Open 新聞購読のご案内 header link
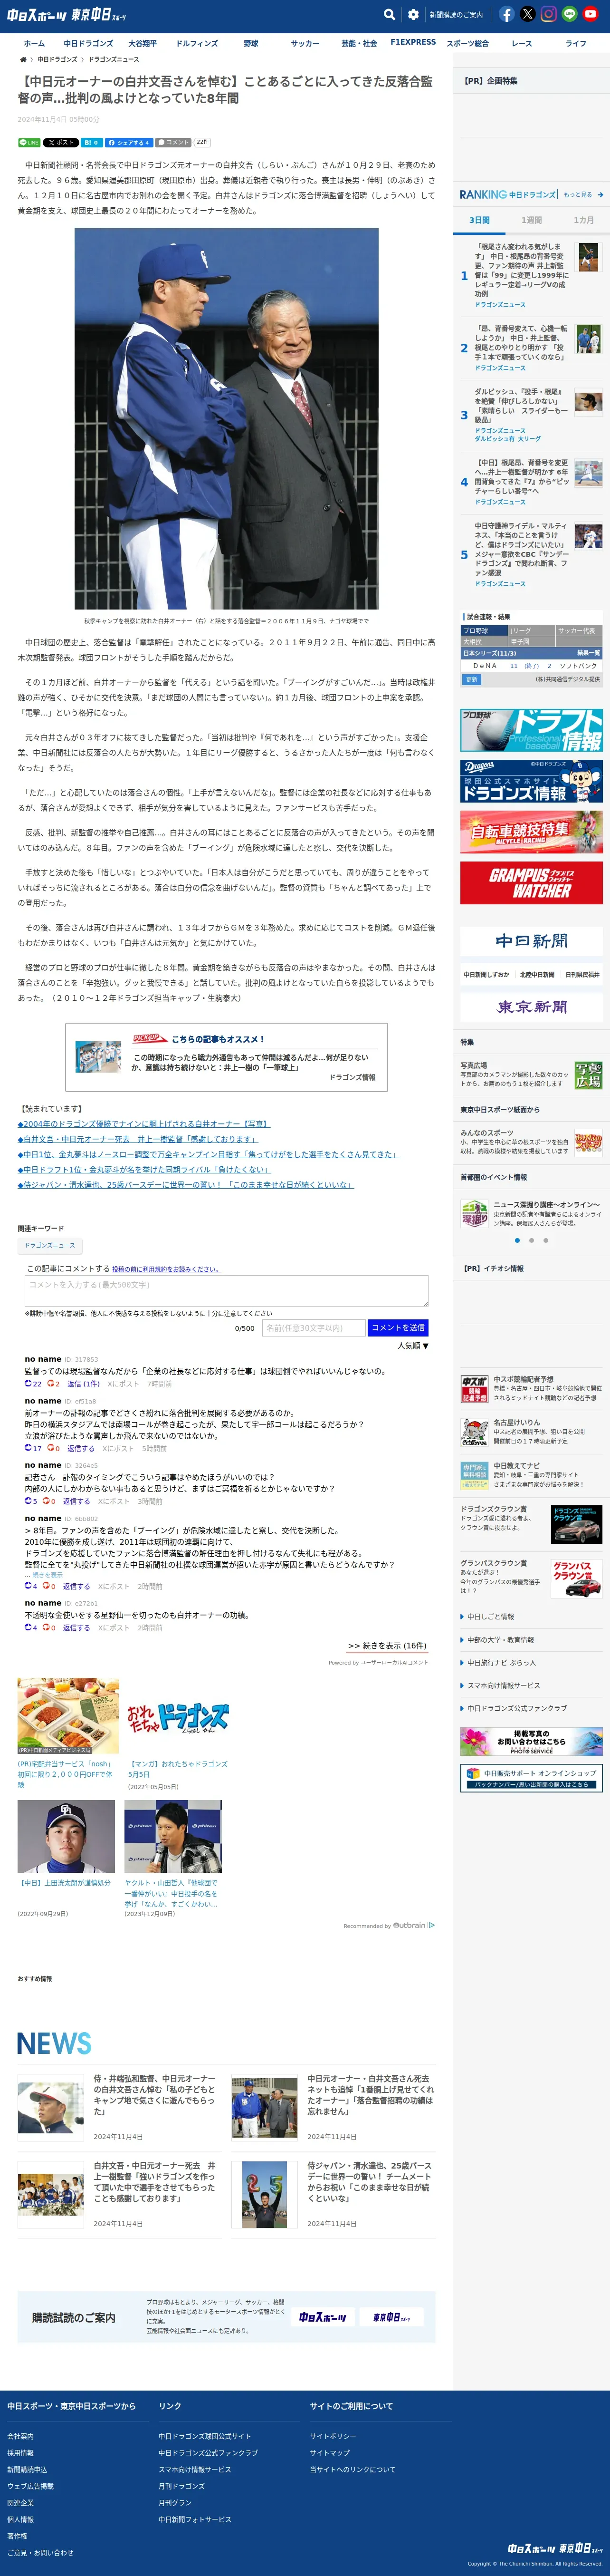This screenshot has height=2576, width=610. pos(456,15)
